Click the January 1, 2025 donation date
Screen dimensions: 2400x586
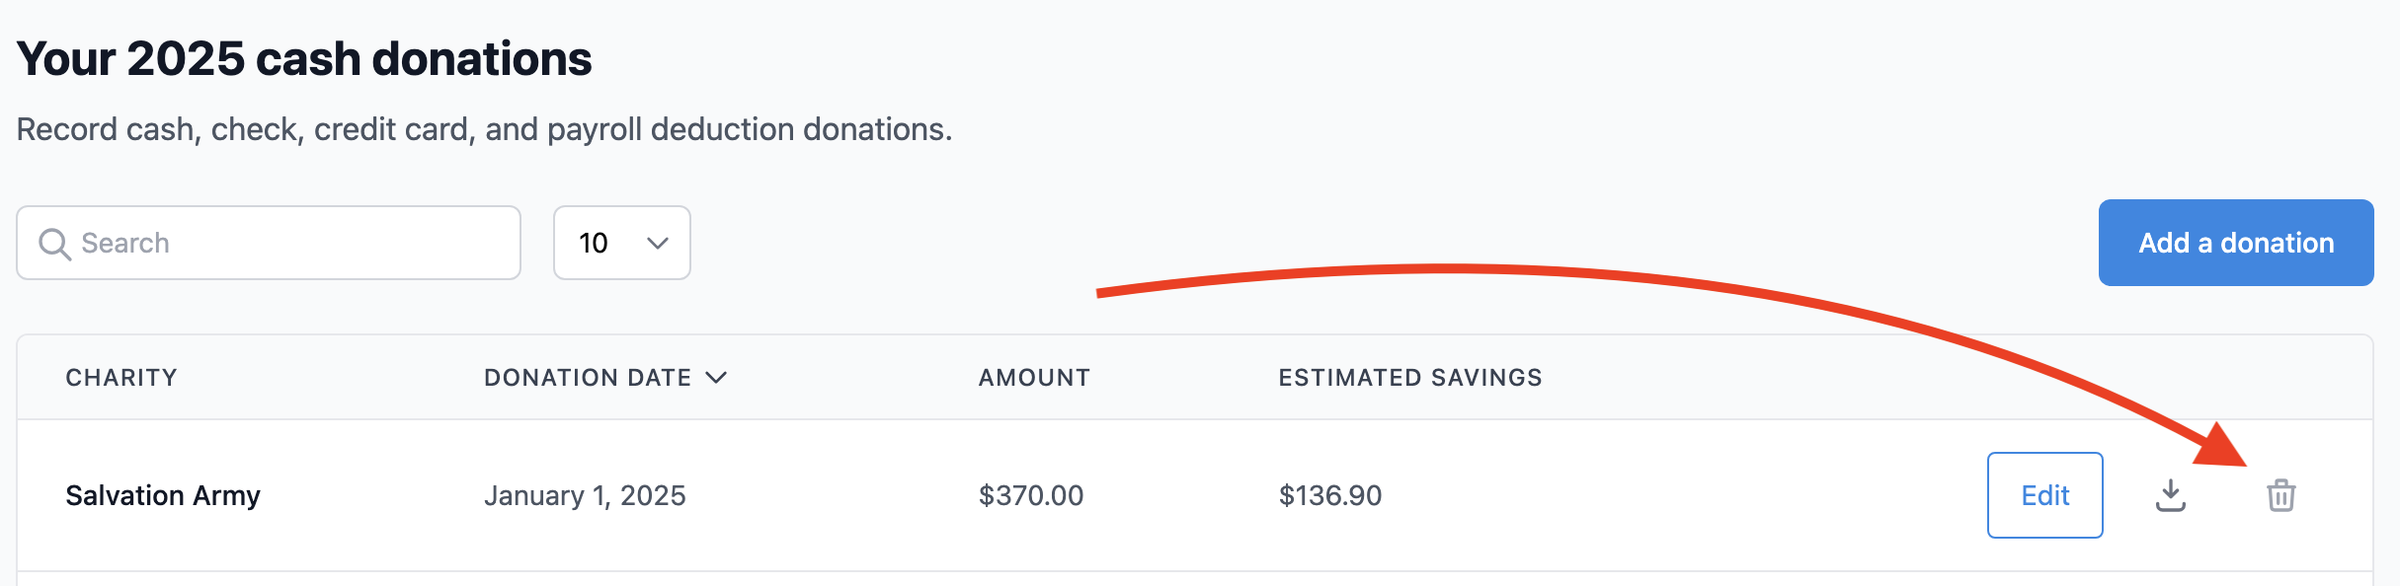[x=585, y=494]
